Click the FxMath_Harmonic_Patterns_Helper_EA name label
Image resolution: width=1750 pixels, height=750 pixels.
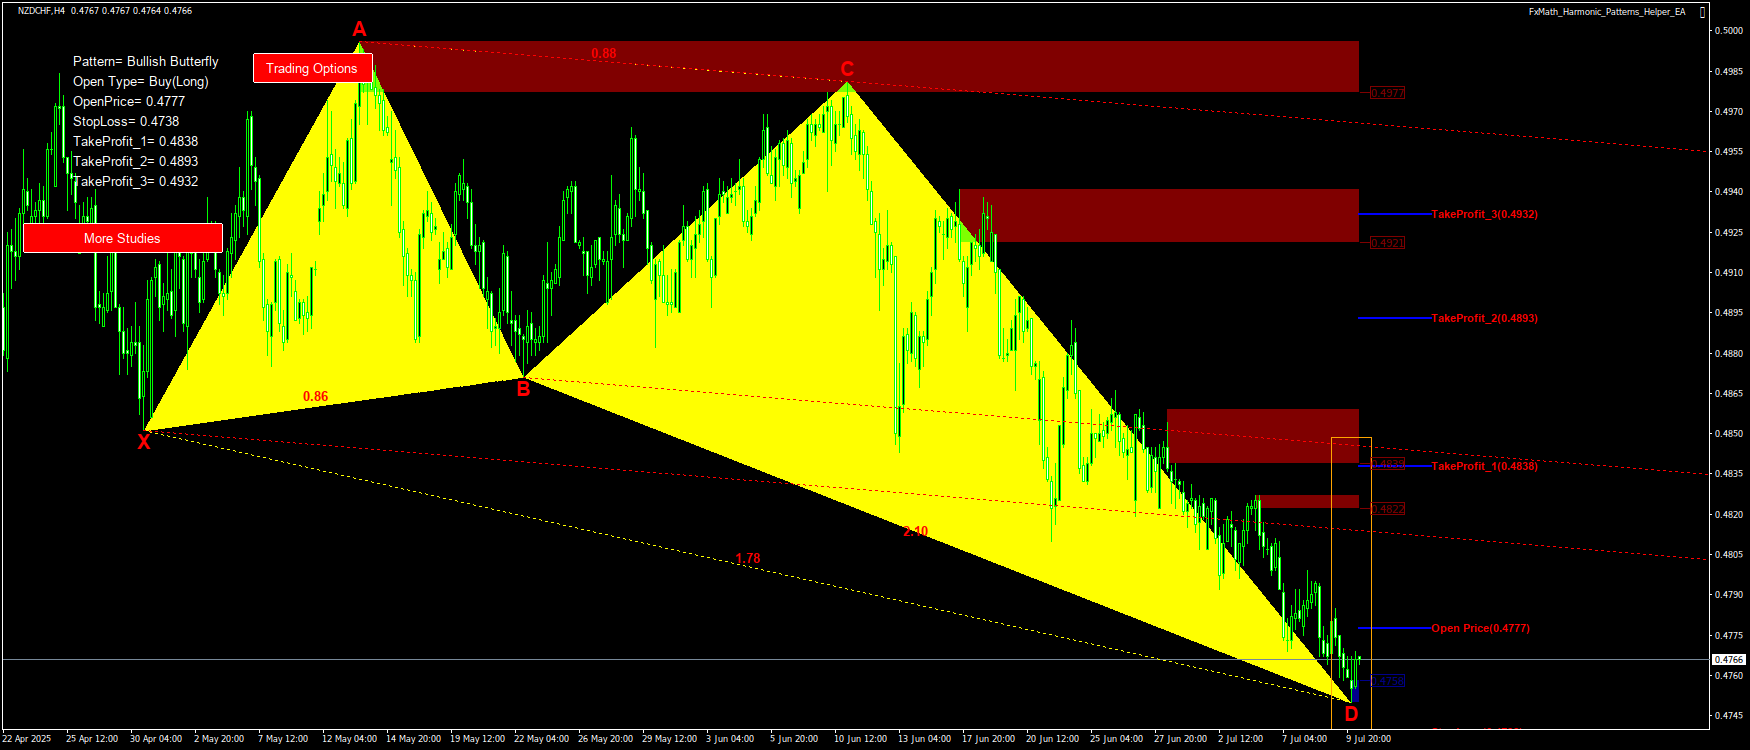(x=1606, y=12)
